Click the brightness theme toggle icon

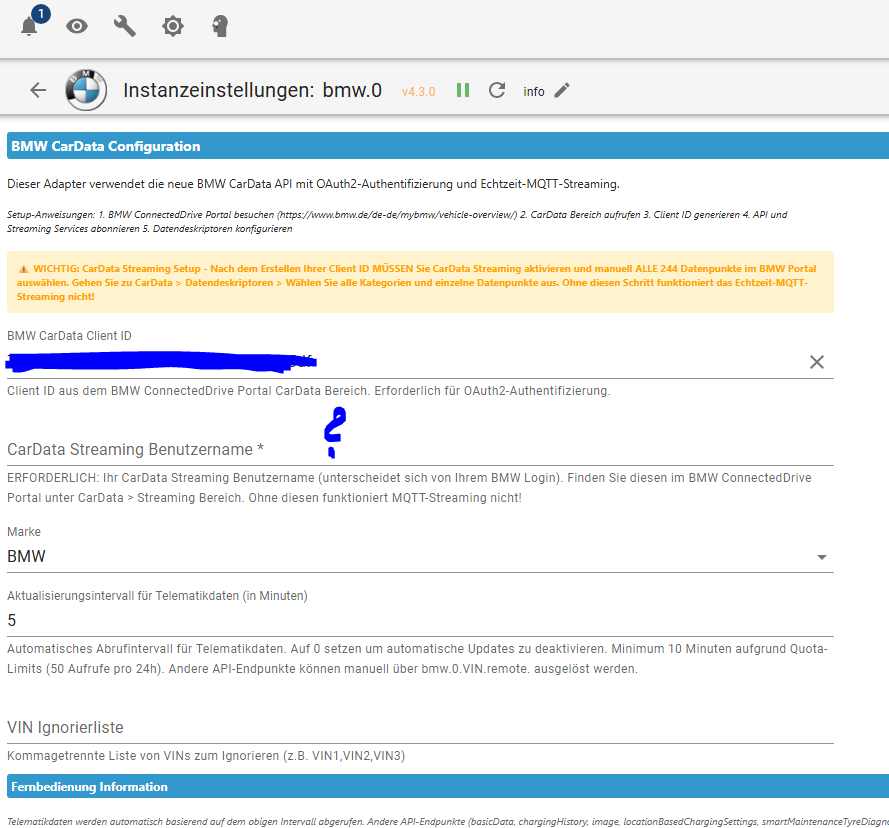[173, 26]
